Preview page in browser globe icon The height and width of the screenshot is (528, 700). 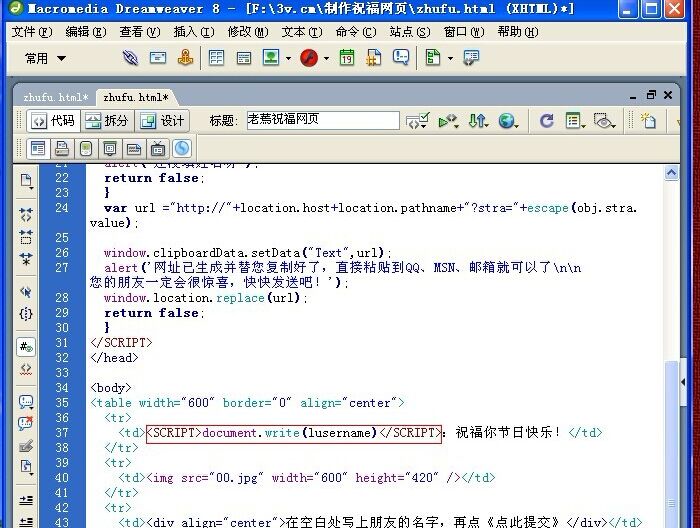coord(508,121)
